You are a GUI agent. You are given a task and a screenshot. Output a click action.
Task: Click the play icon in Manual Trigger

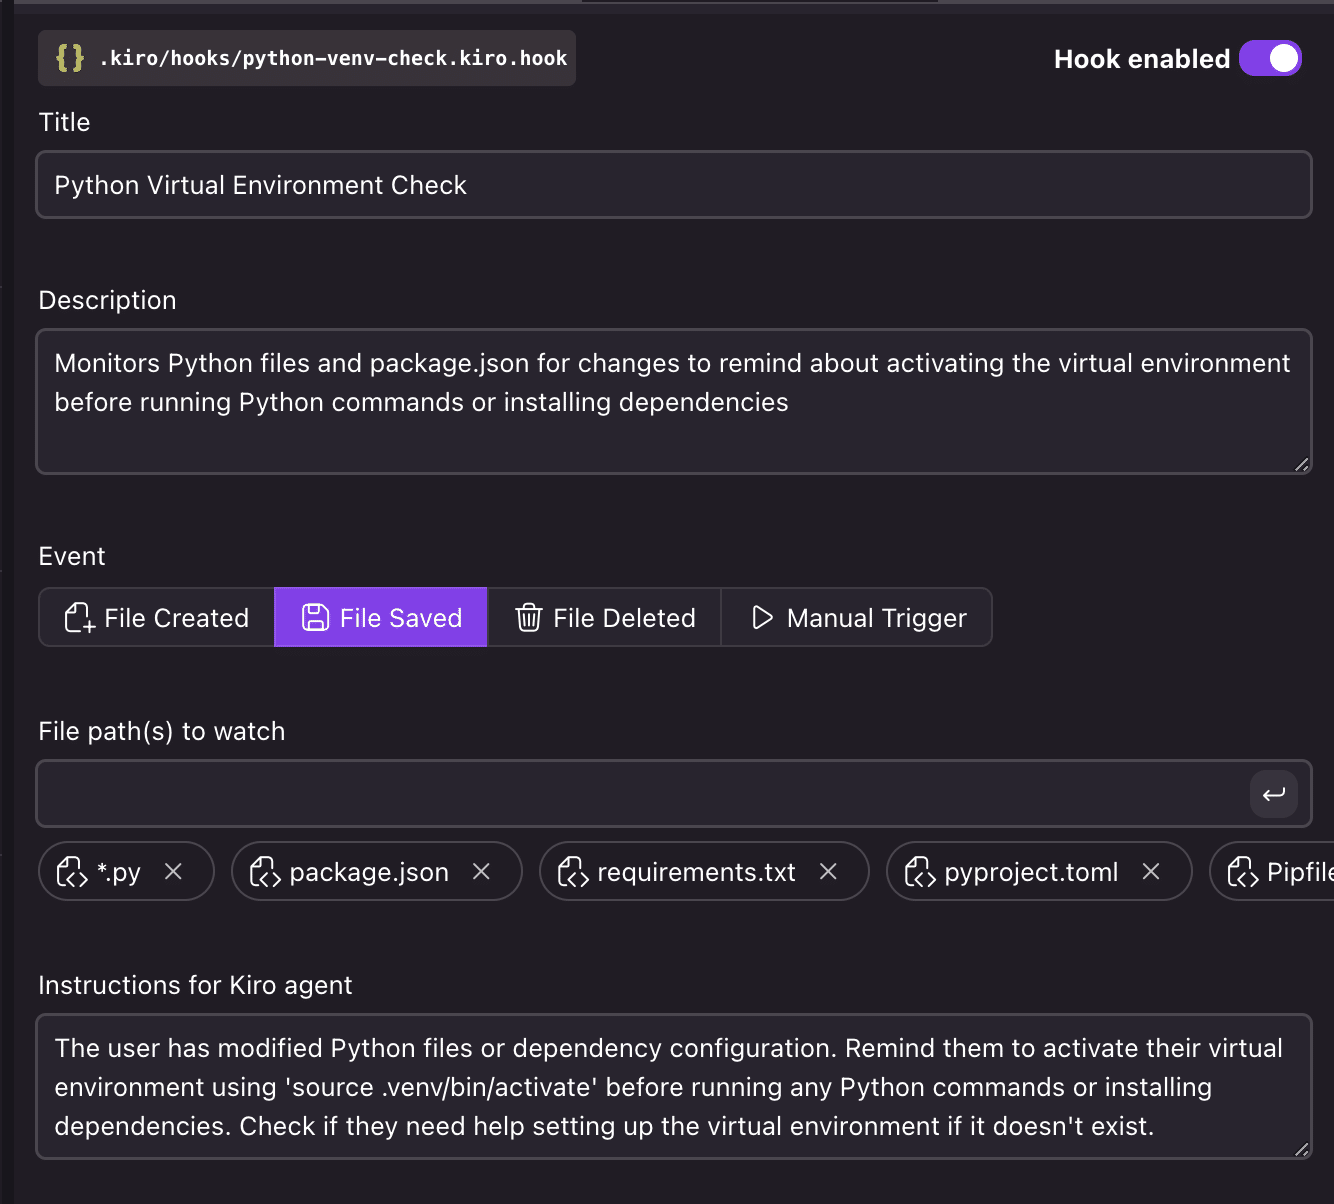pyautogui.click(x=762, y=618)
